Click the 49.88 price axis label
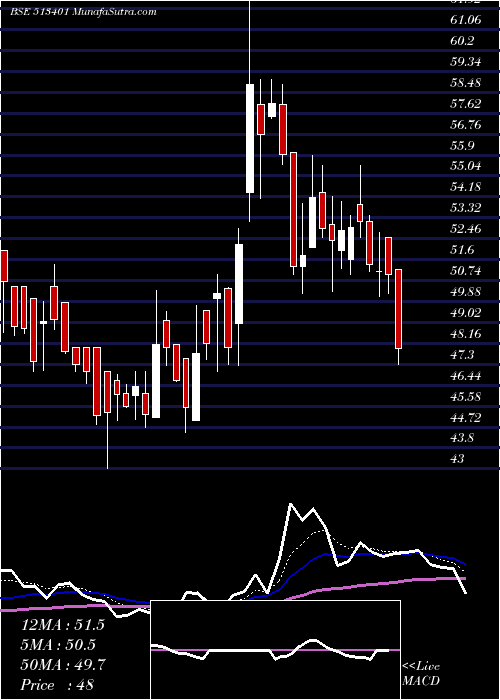 pos(466,292)
